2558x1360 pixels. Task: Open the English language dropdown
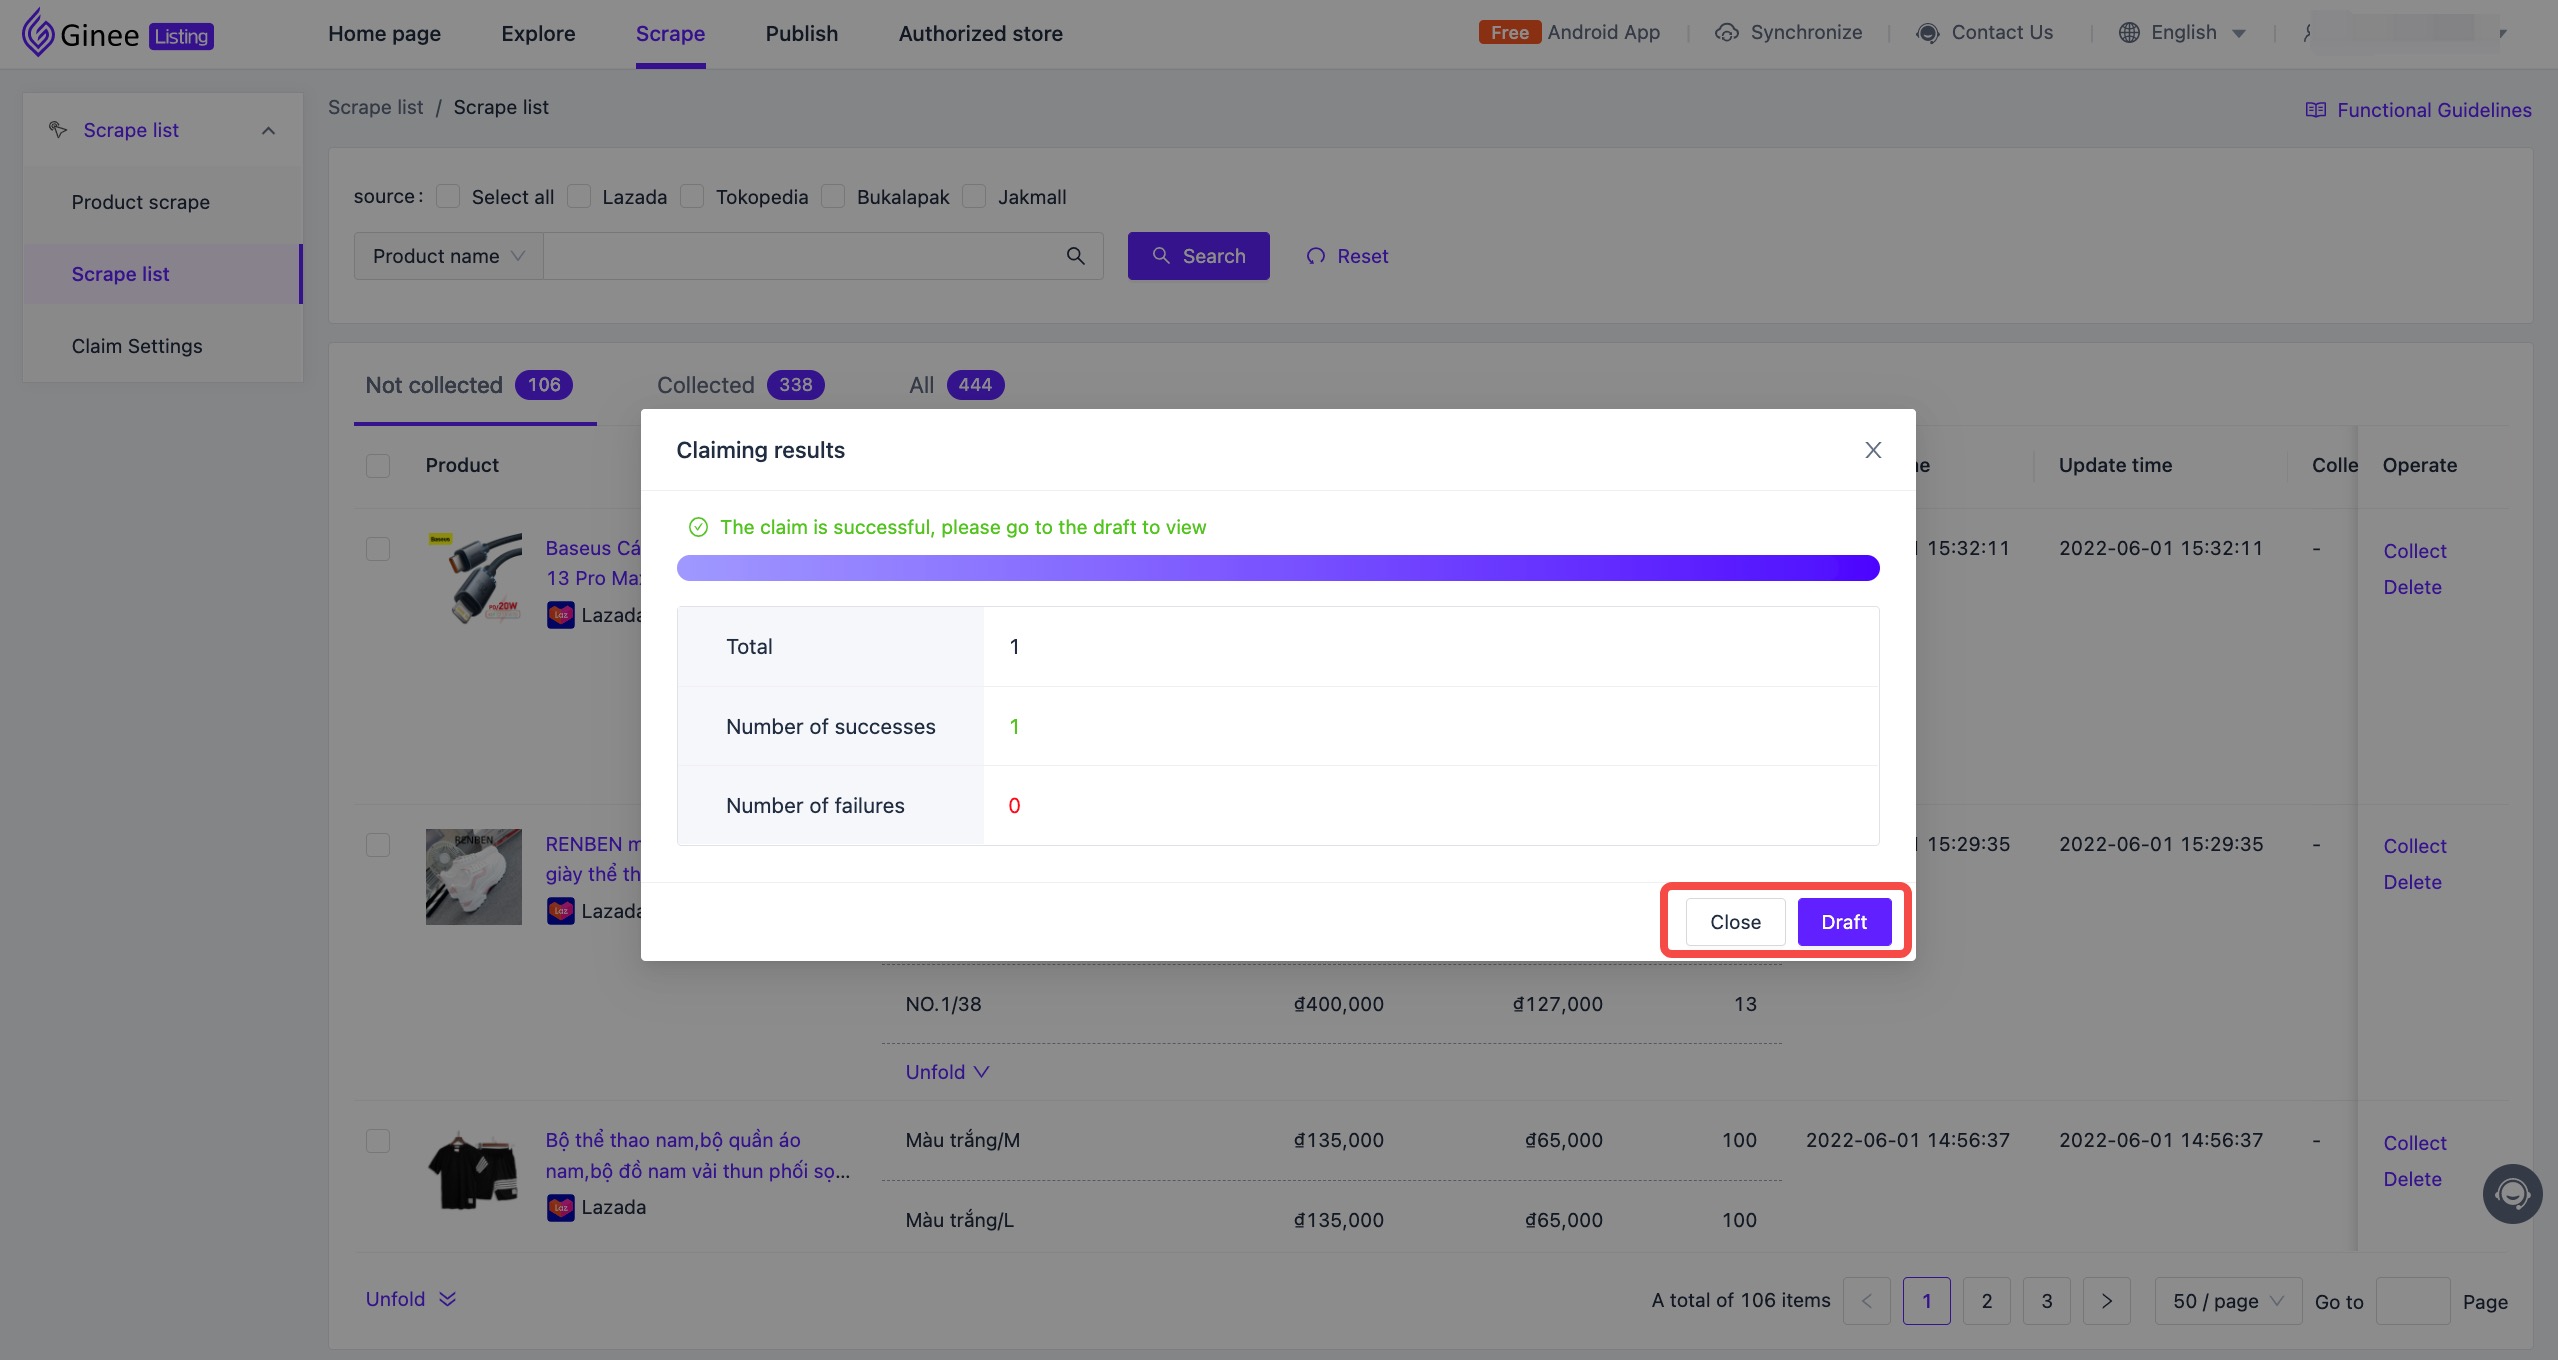point(2182,33)
